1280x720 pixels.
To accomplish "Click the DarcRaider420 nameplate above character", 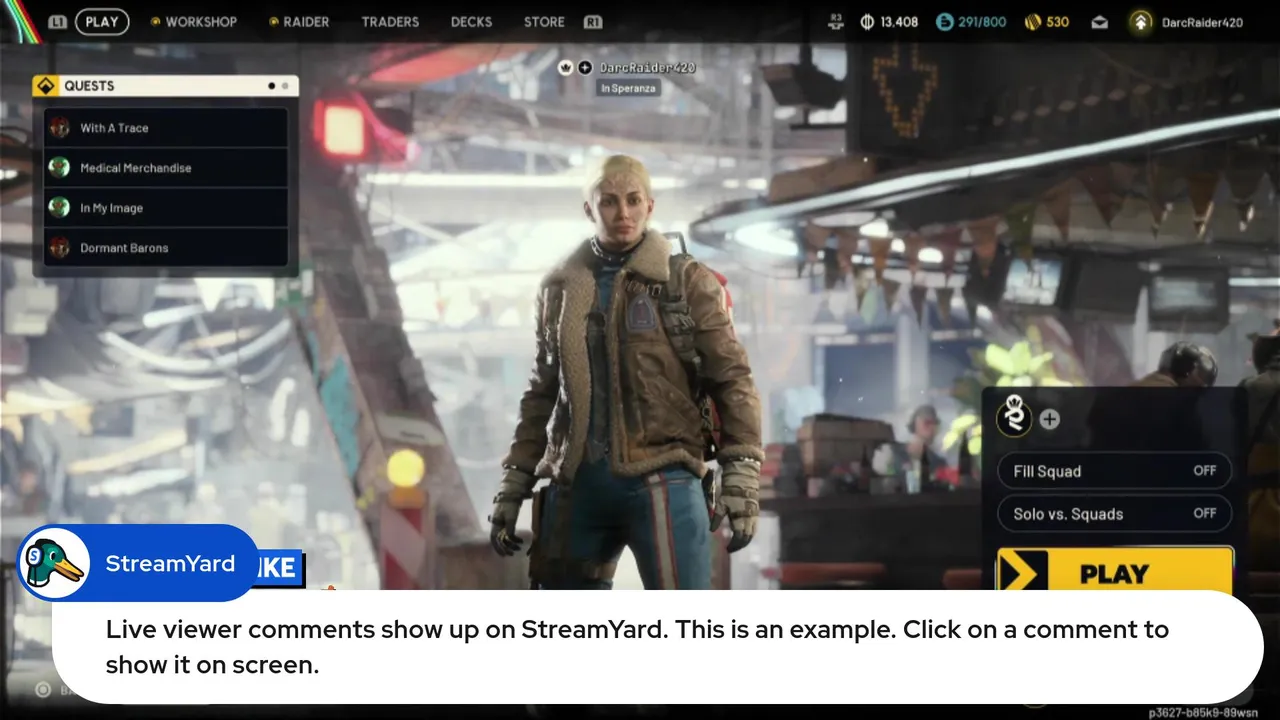I will tap(647, 68).
